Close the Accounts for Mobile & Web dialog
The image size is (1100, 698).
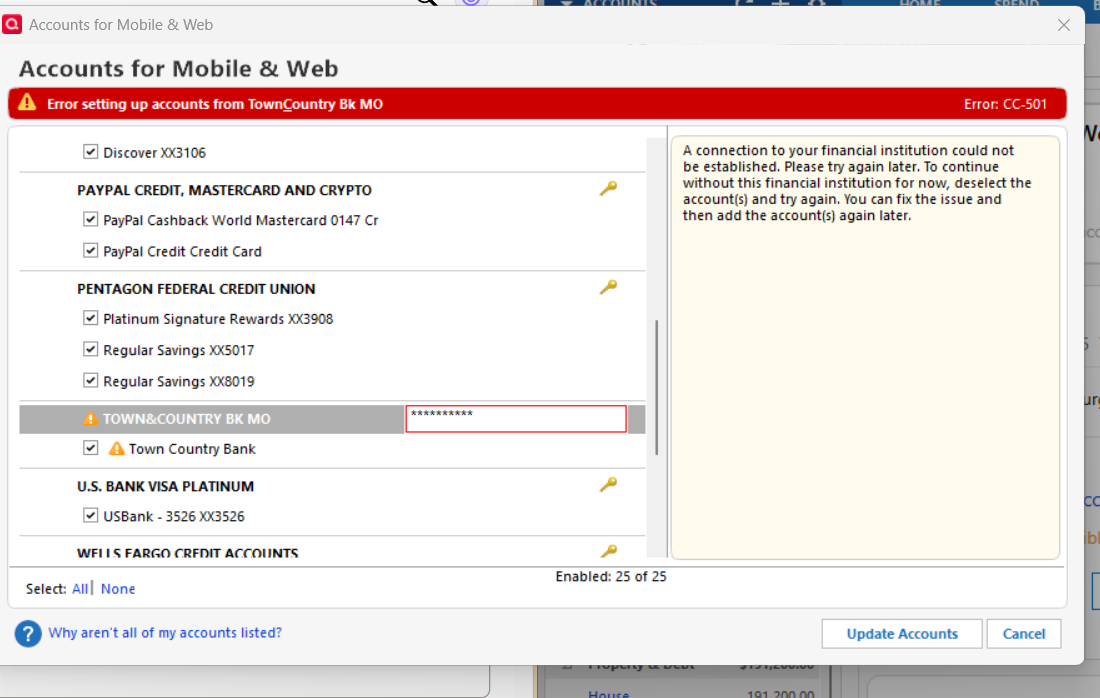click(x=1064, y=25)
